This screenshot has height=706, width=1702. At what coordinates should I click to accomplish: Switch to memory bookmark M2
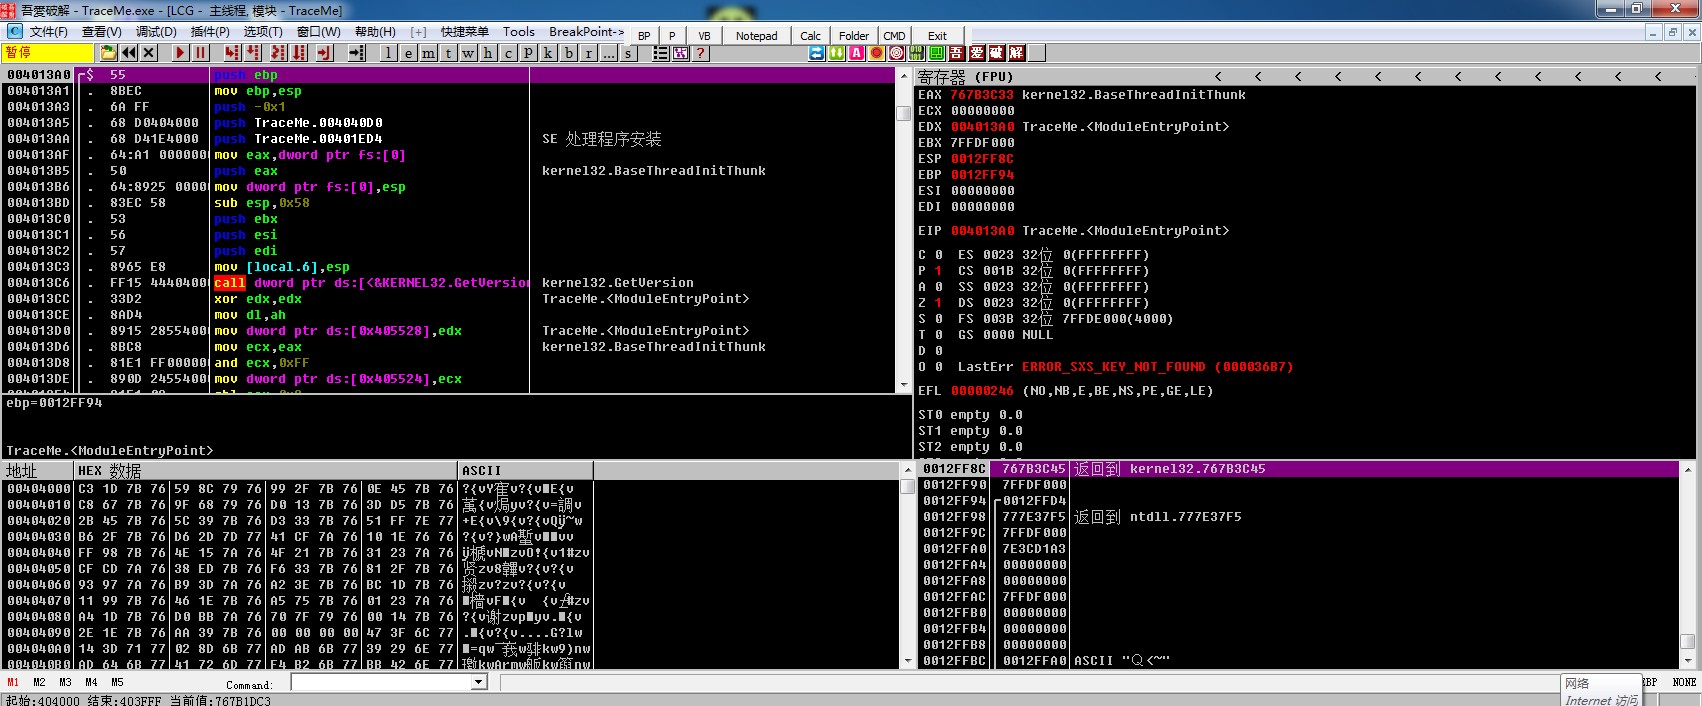pyautogui.click(x=39, y=682)
